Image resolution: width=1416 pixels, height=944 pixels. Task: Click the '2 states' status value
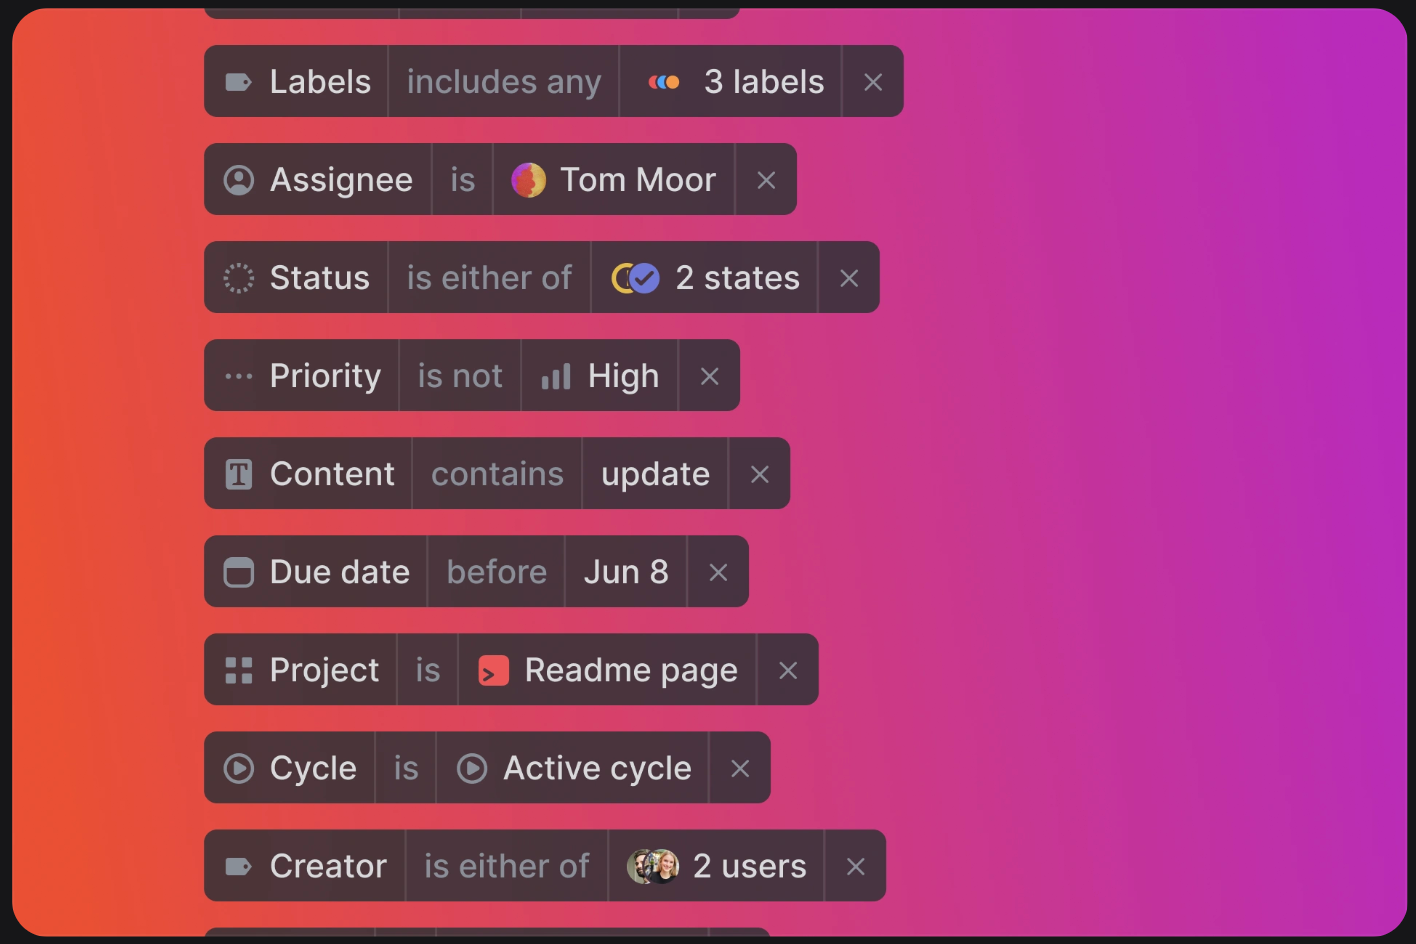tap(705, 278)
